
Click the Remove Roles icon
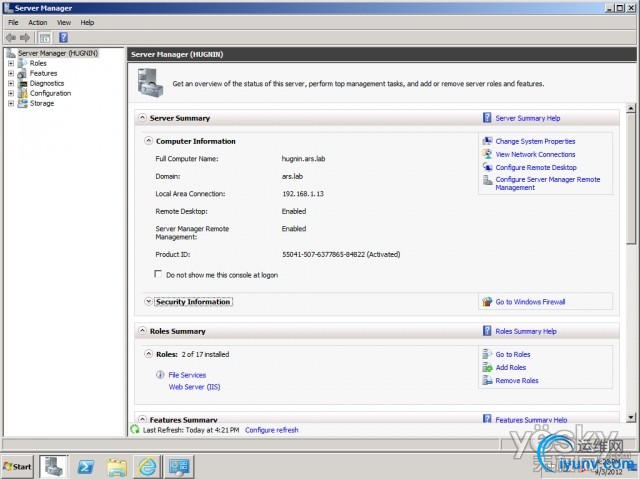click(x=487, y=380)
